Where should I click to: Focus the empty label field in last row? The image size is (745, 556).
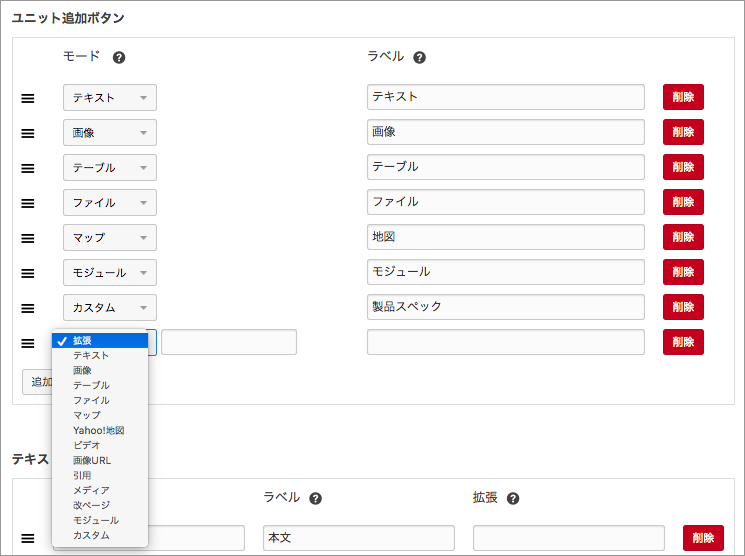(x=505, y=342)
